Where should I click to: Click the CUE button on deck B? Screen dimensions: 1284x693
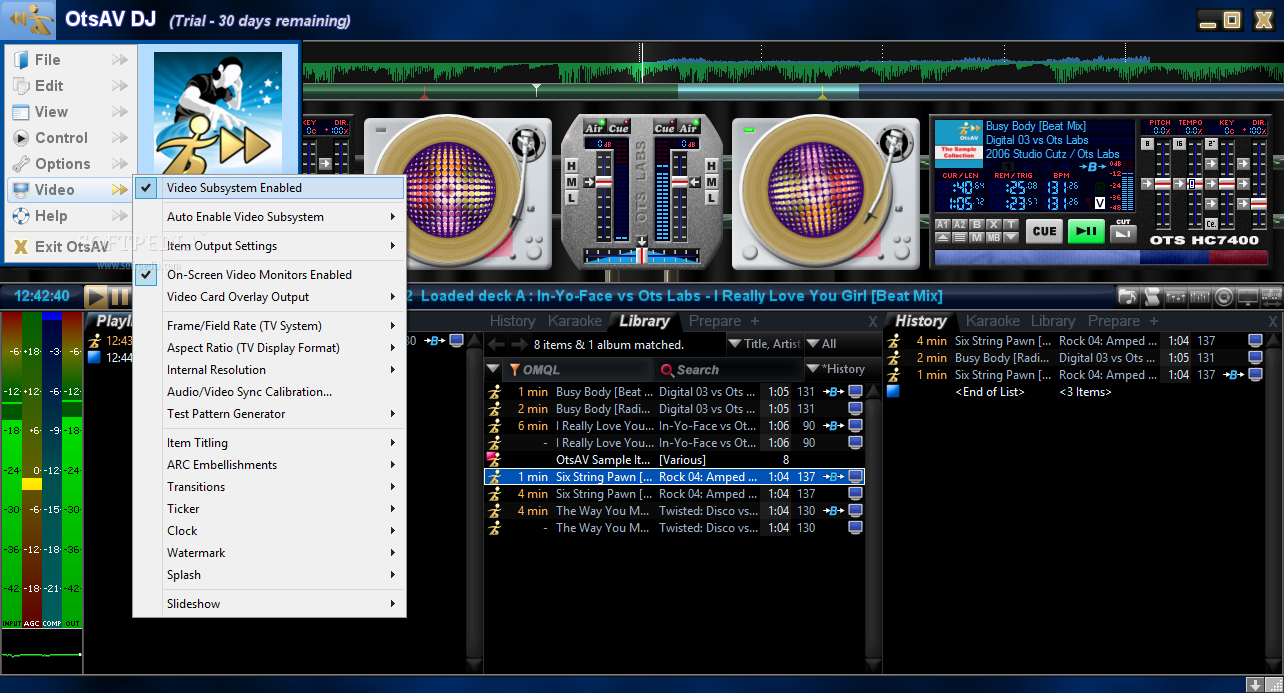coord(1044,231)
